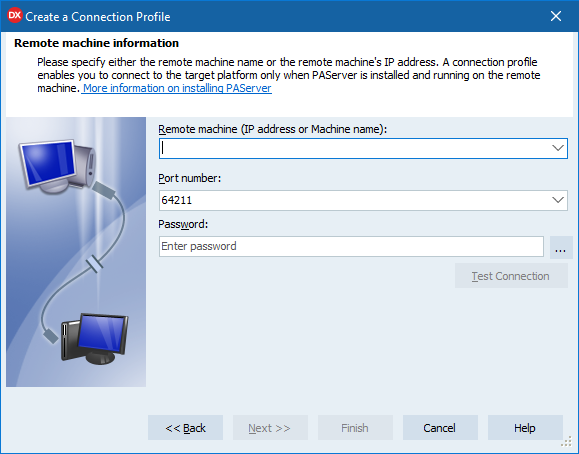
Task: Click the Next >> button
Action: (270, 427)
